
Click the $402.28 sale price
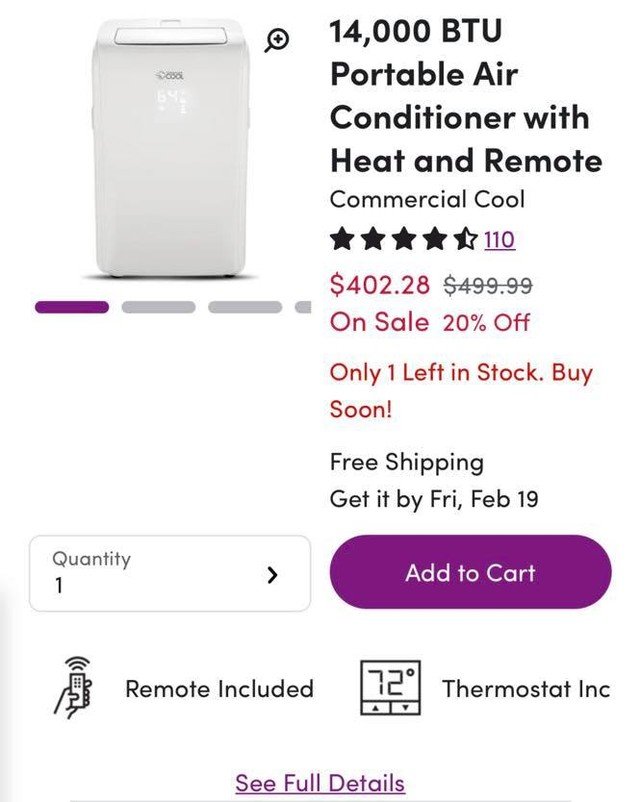[x=380, y=285]
